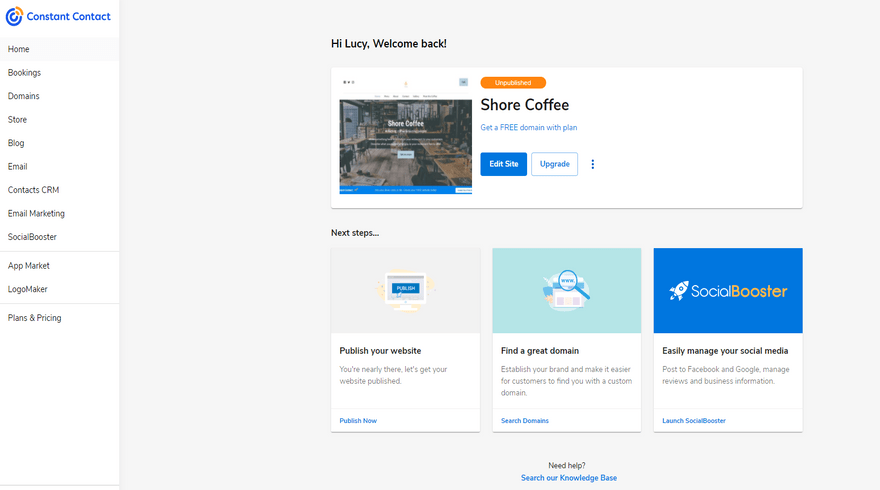Go to Home in sidebar

[59, 49]
